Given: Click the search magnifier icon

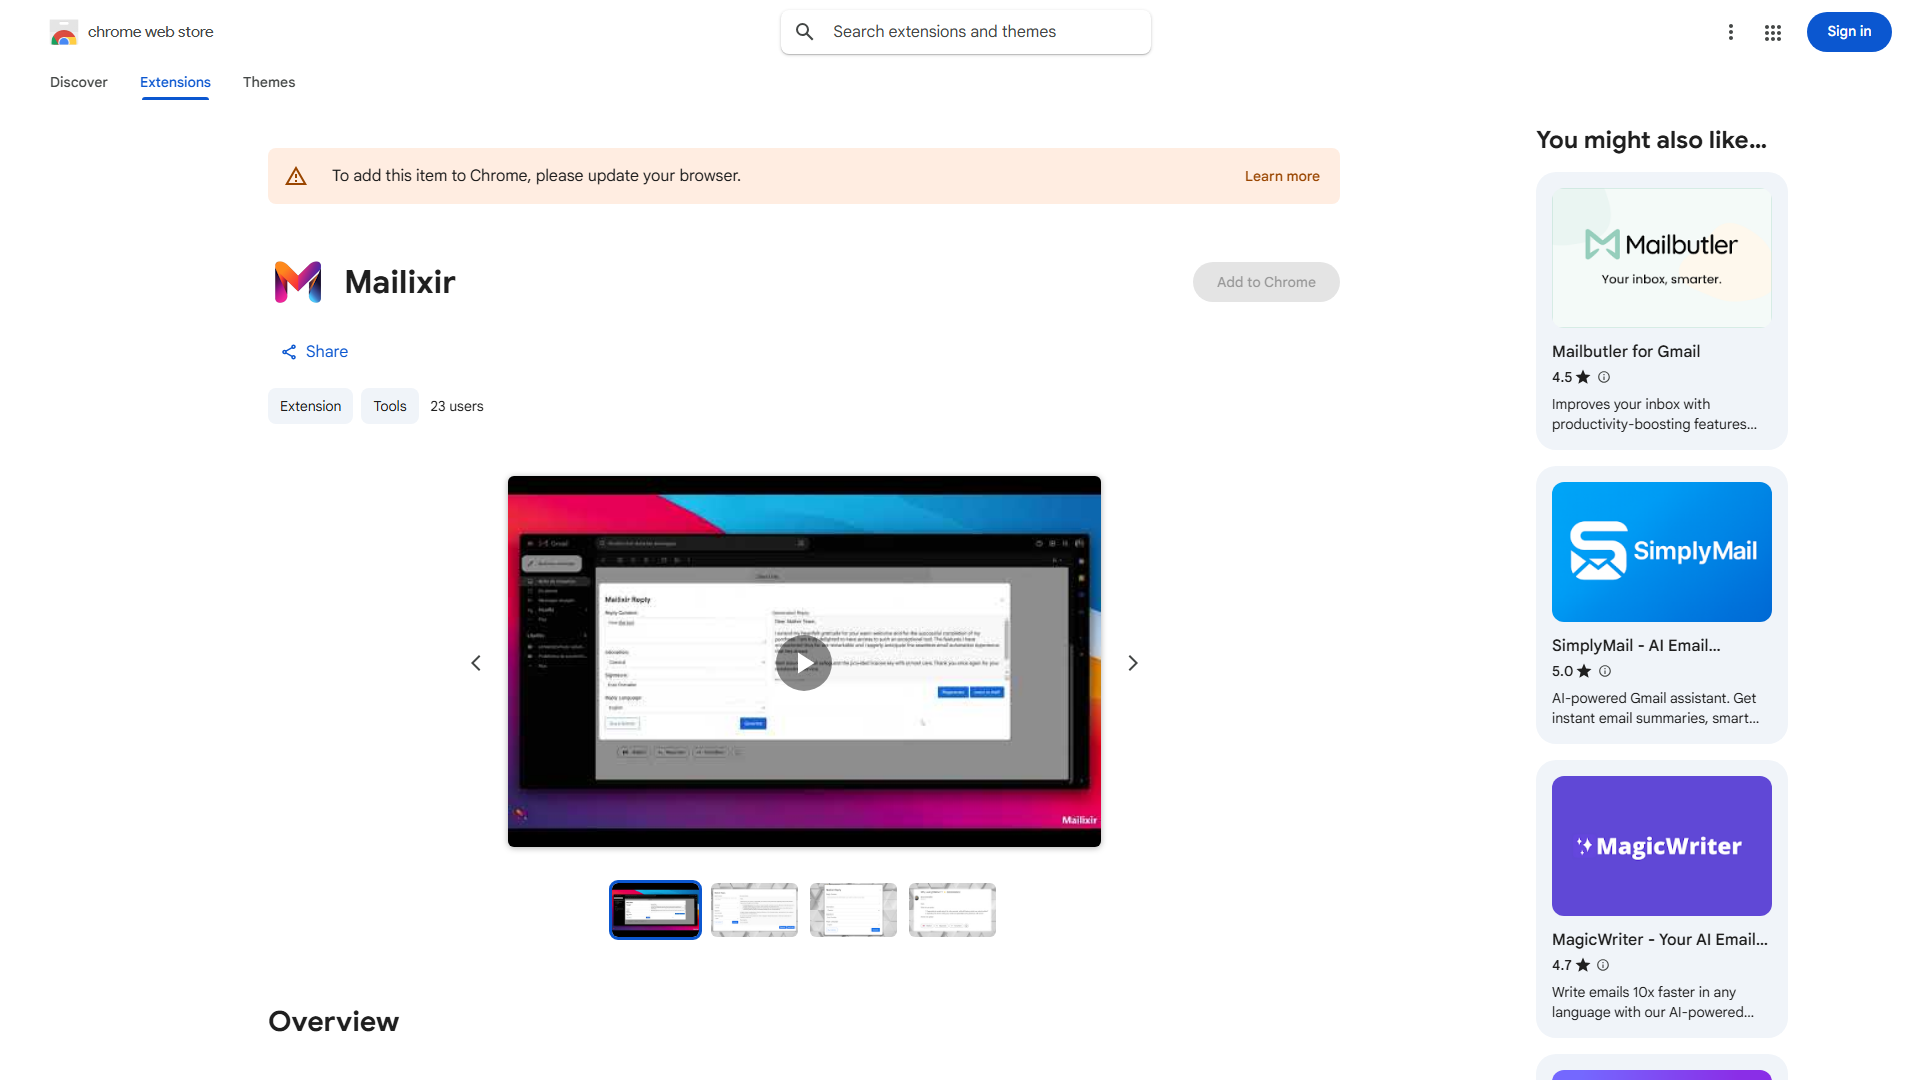Looking at the screenshot, I should tap(805, 32).
